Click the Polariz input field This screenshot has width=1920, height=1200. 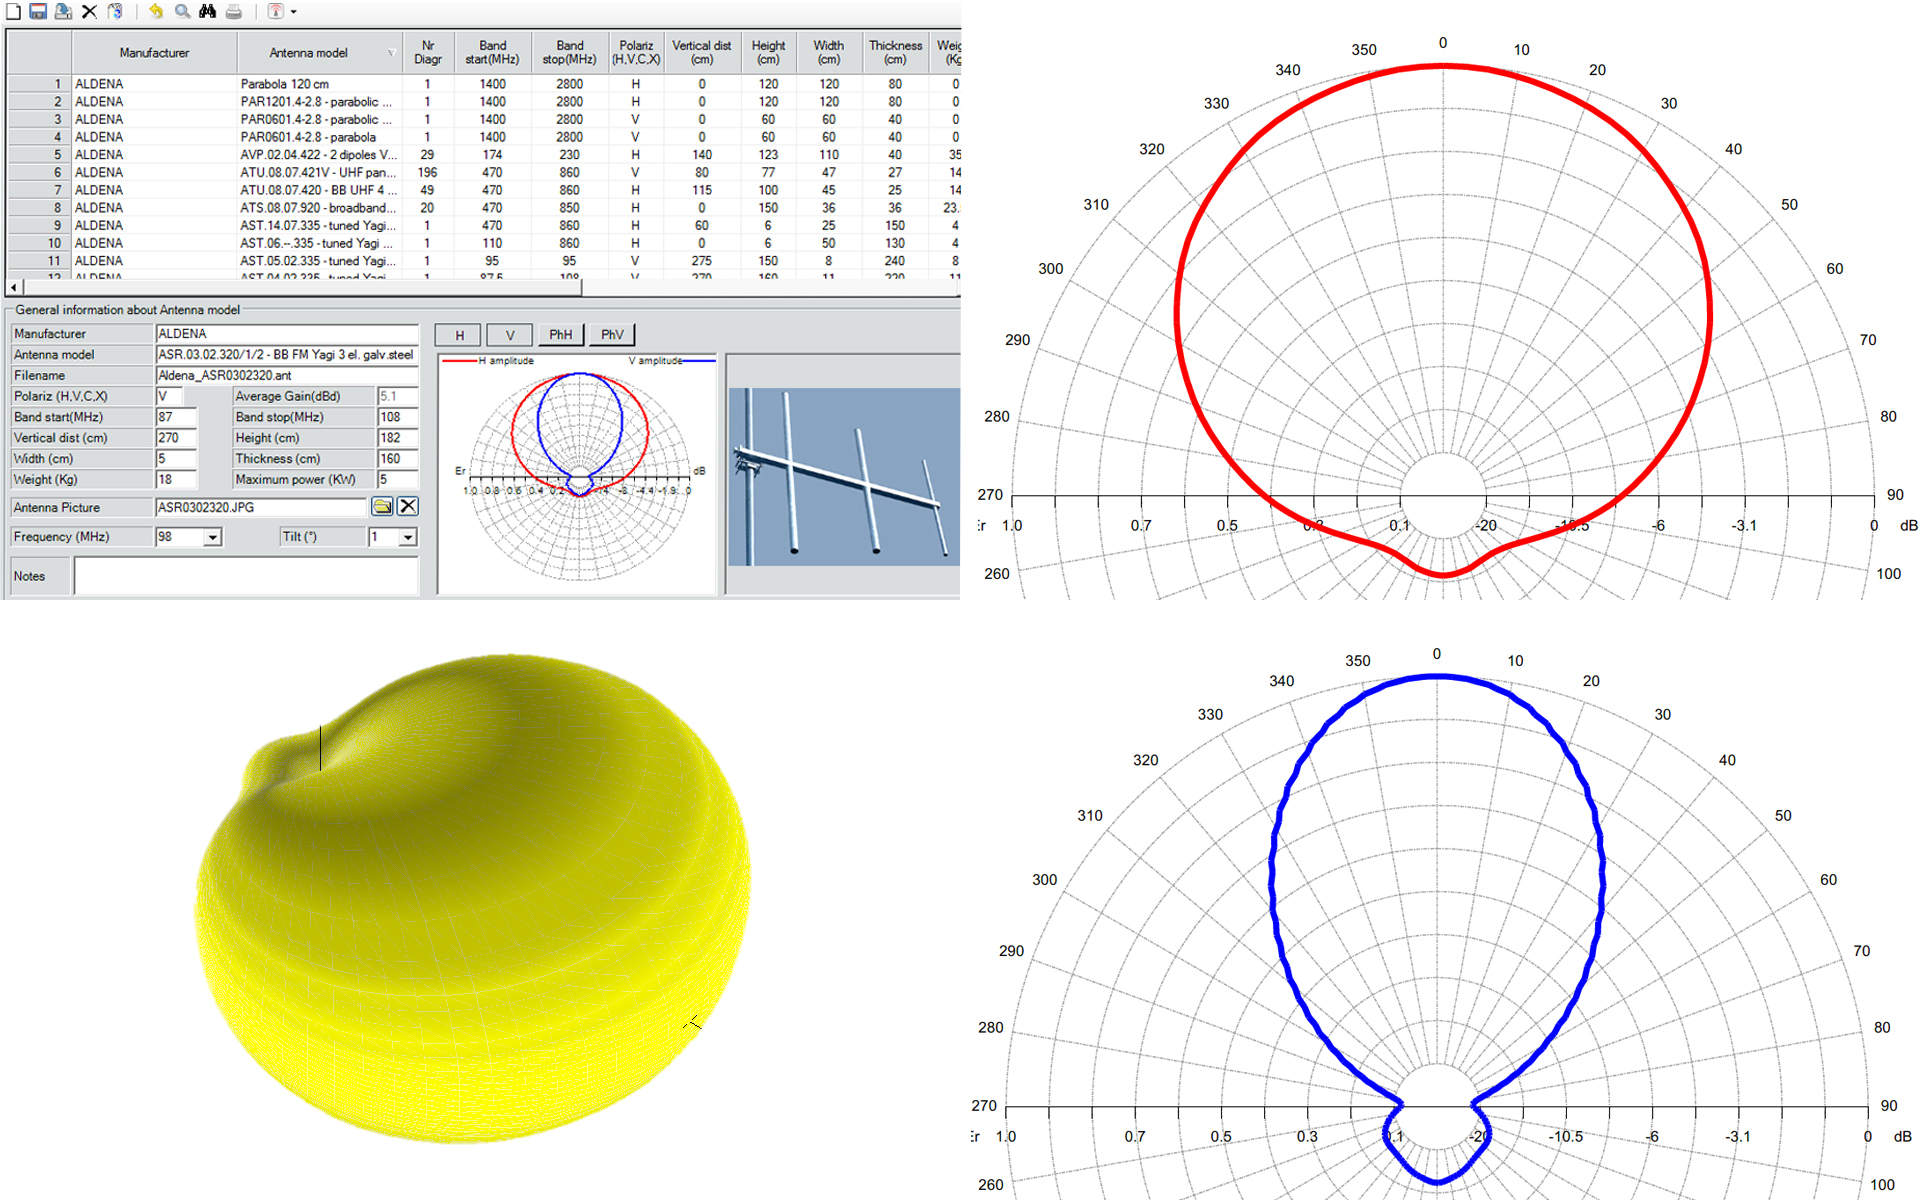169,397
